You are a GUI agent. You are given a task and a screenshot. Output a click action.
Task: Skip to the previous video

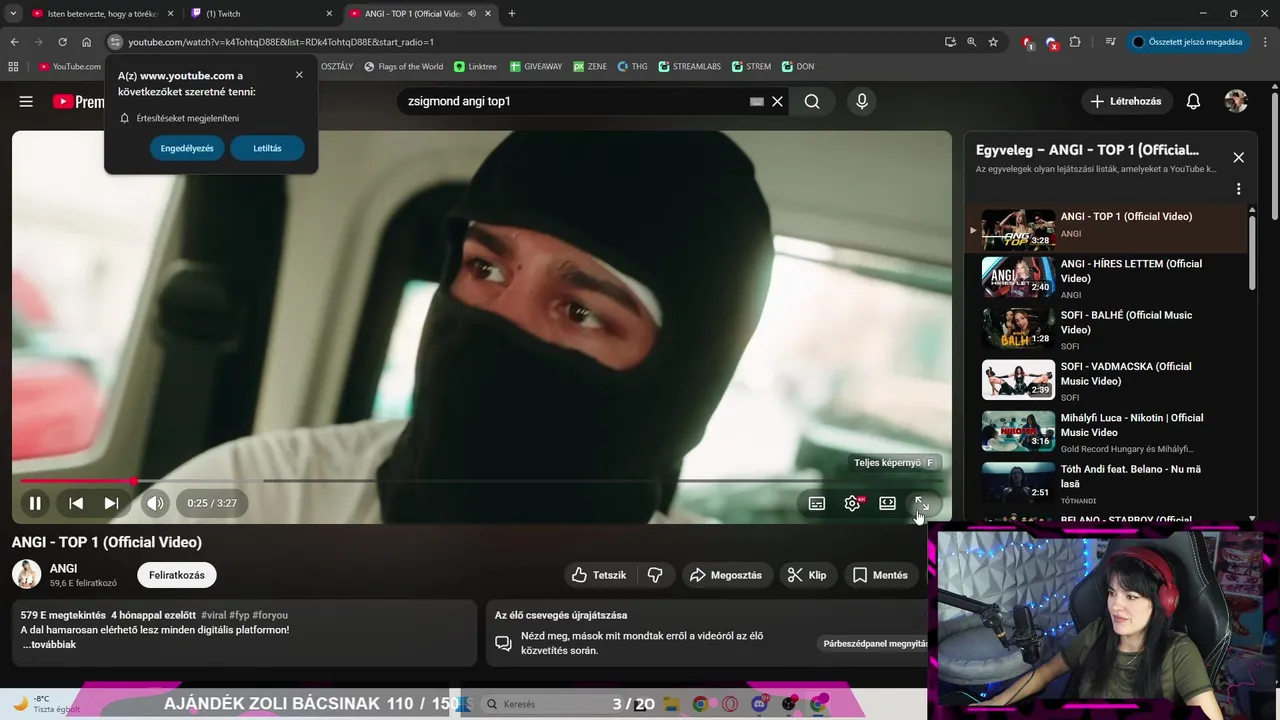pyautogui.click(x=76, y=503)
